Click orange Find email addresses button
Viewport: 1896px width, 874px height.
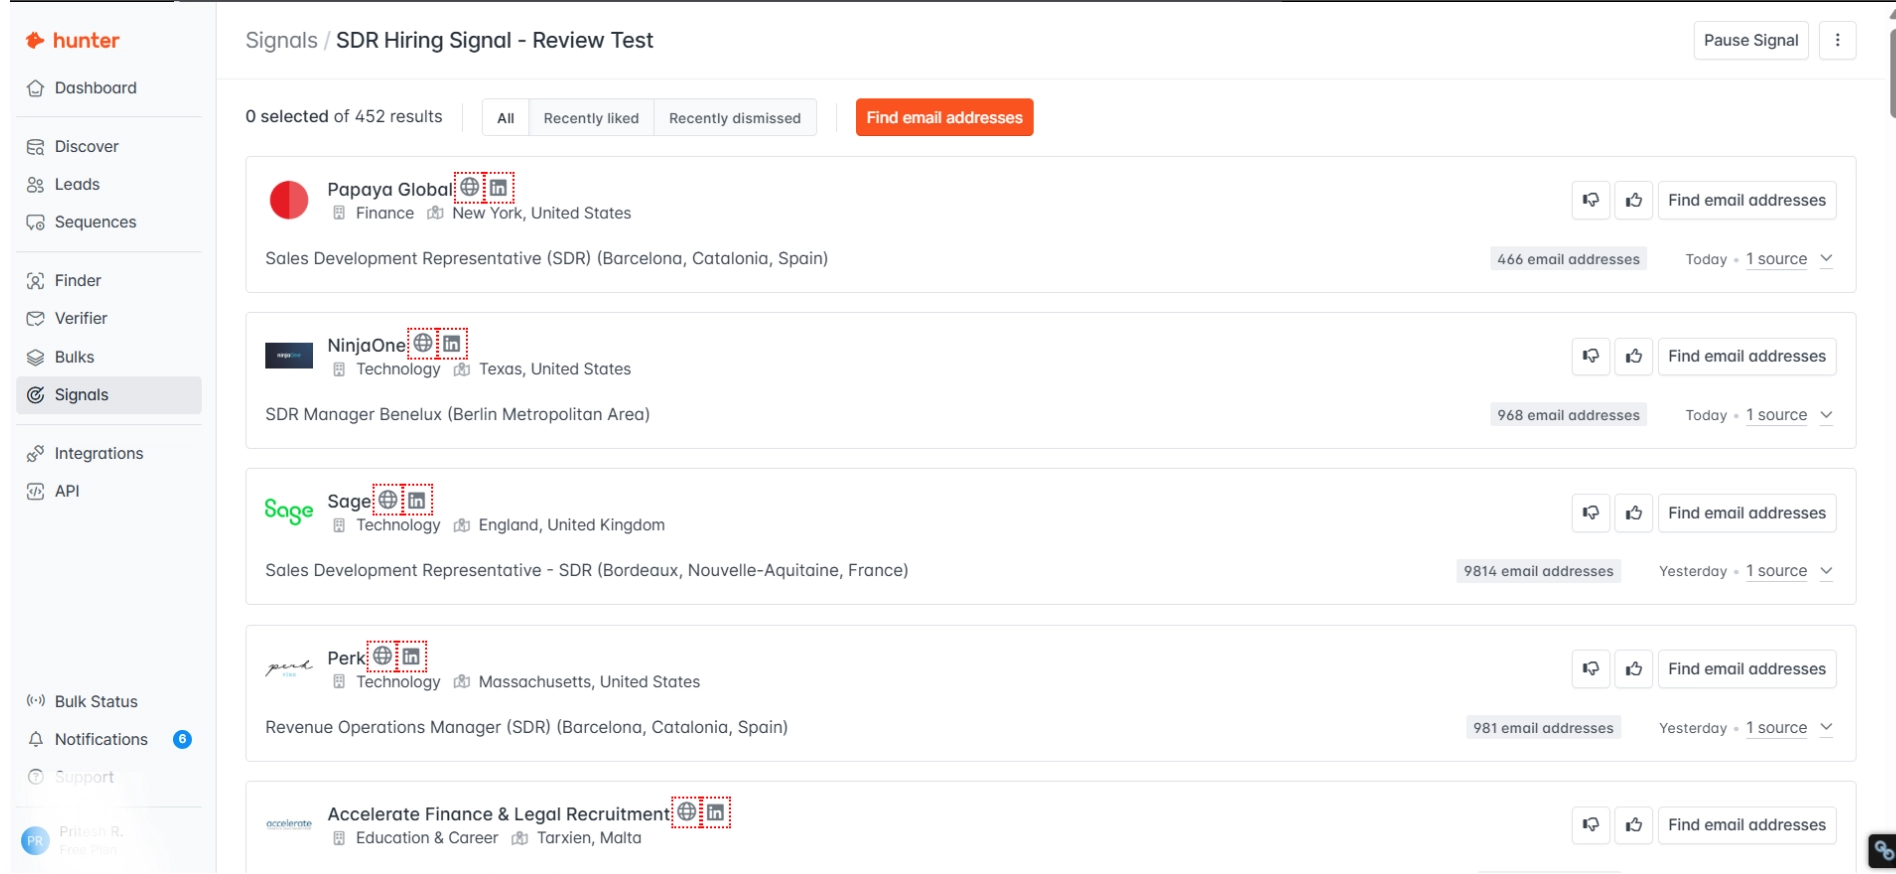coord(944,117)
